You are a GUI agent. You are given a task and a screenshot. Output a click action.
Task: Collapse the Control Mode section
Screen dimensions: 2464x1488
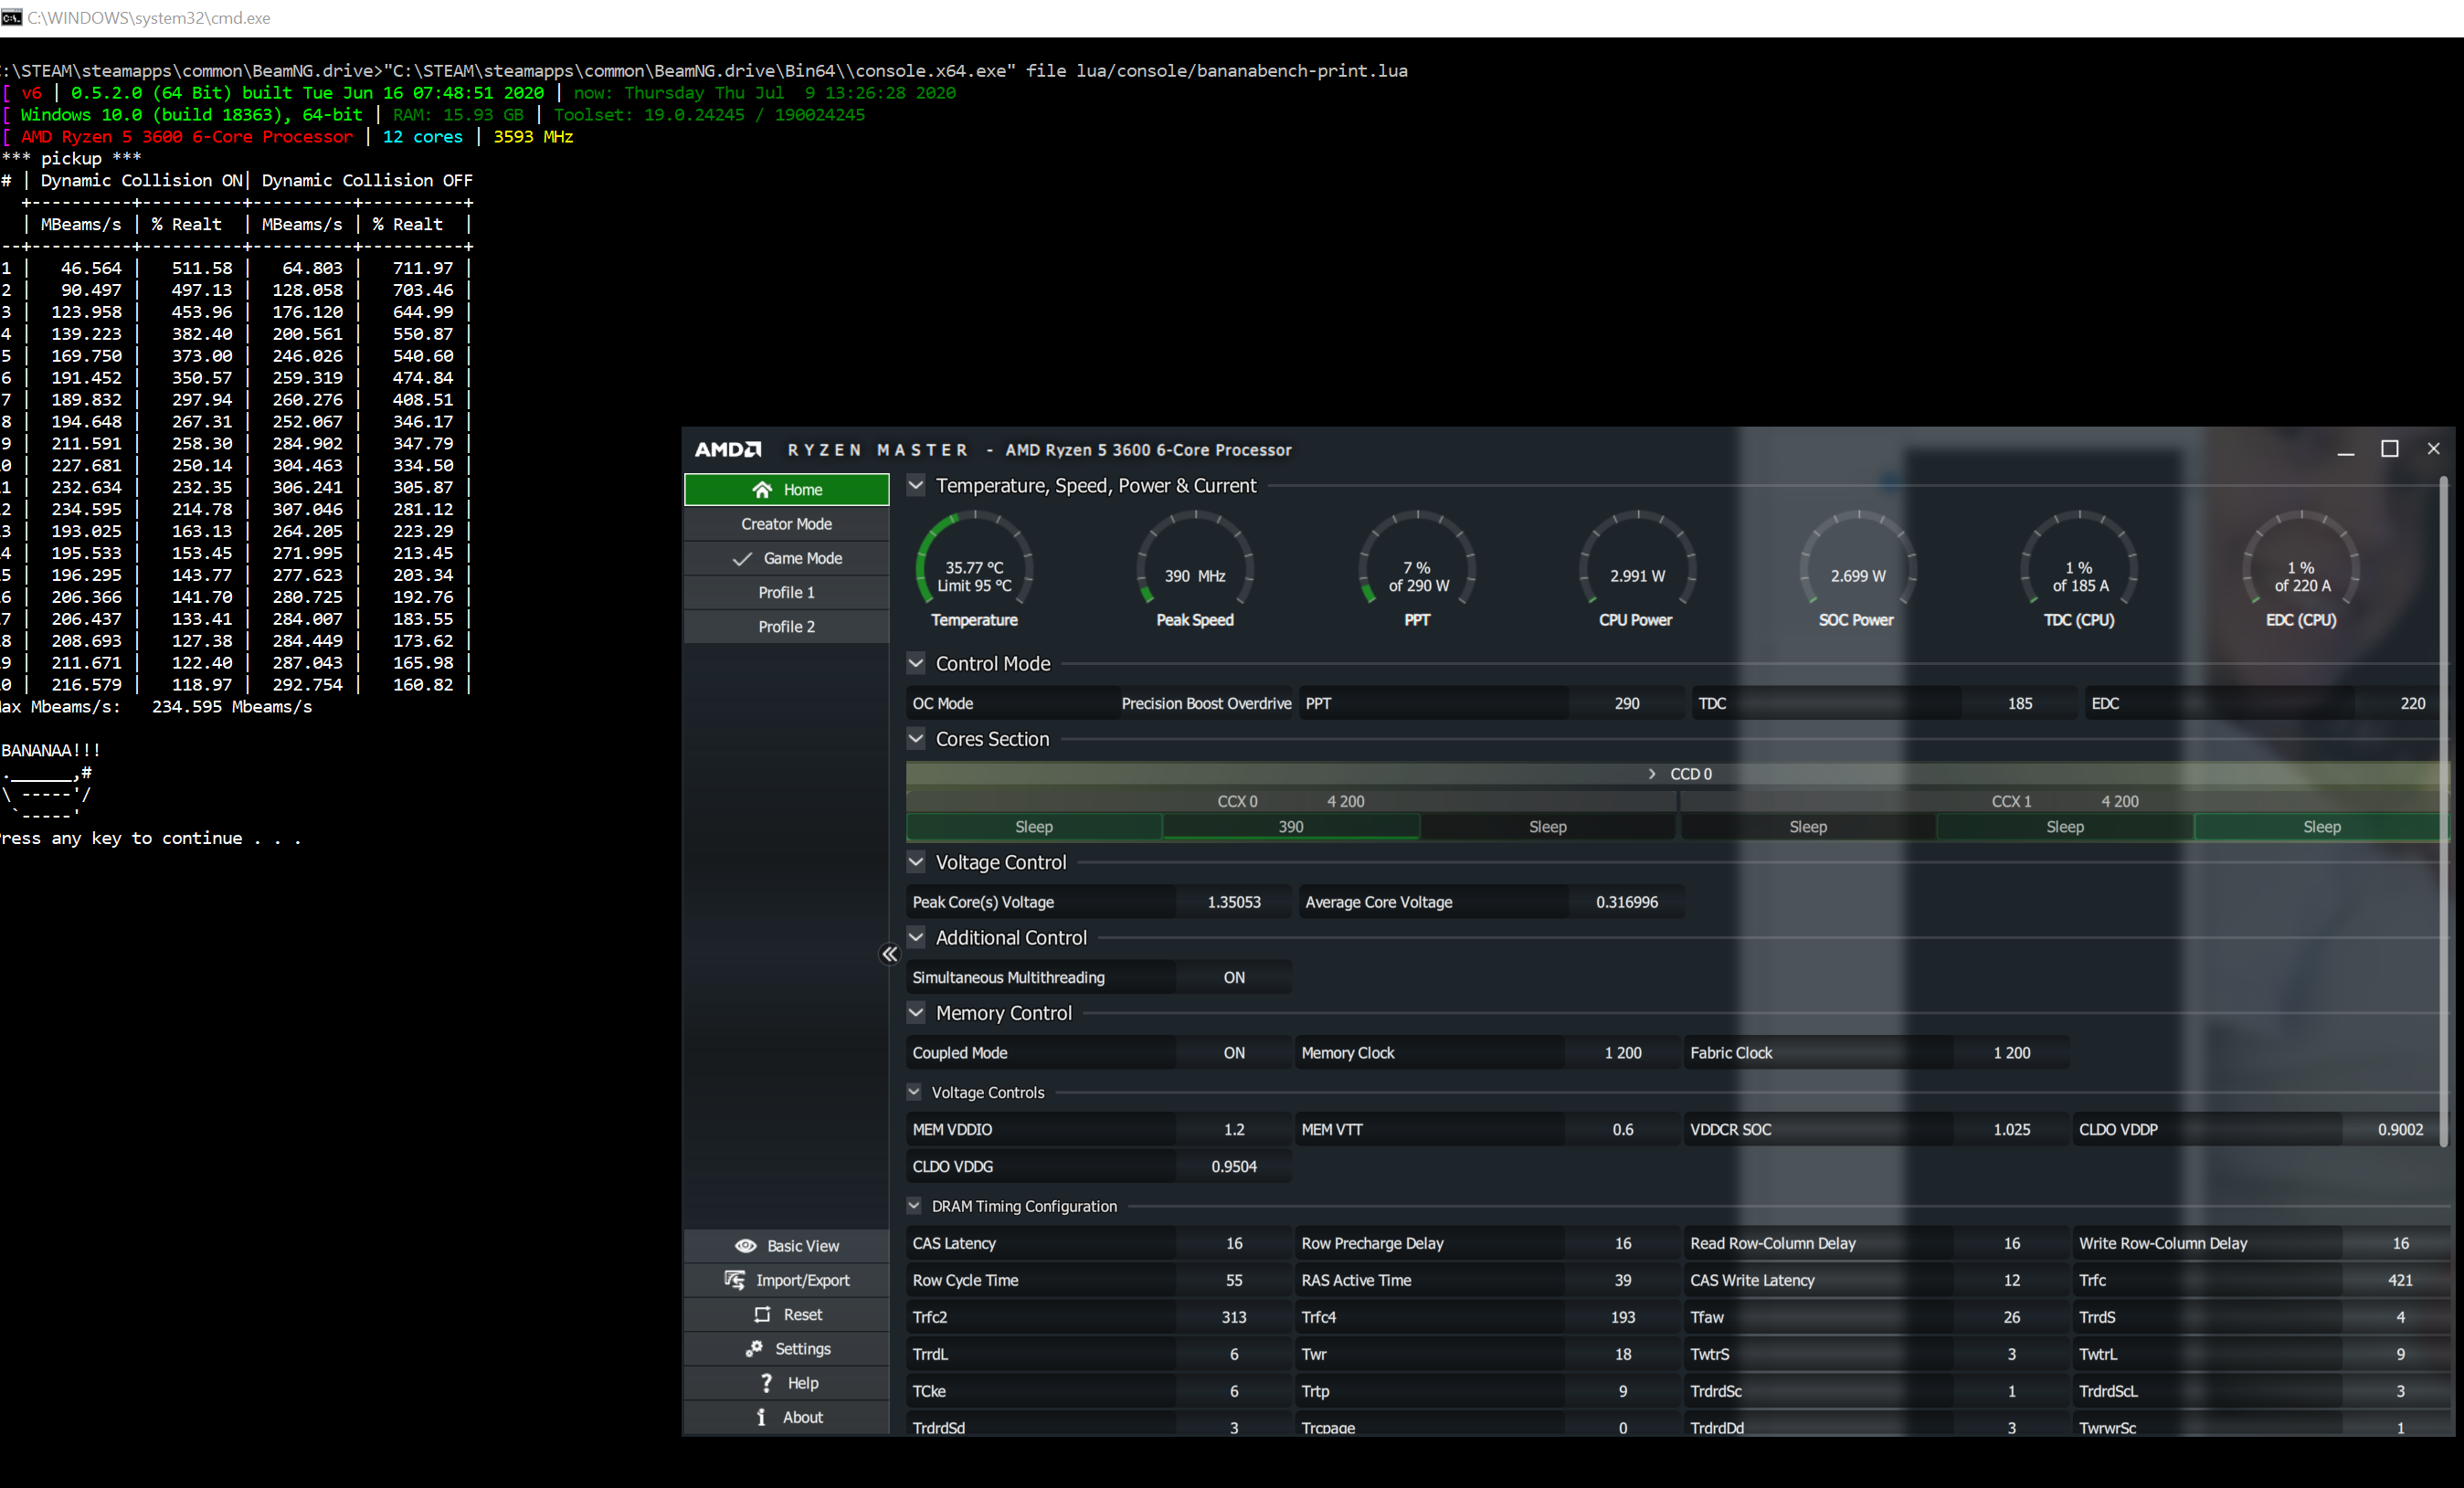pos(916,663)
